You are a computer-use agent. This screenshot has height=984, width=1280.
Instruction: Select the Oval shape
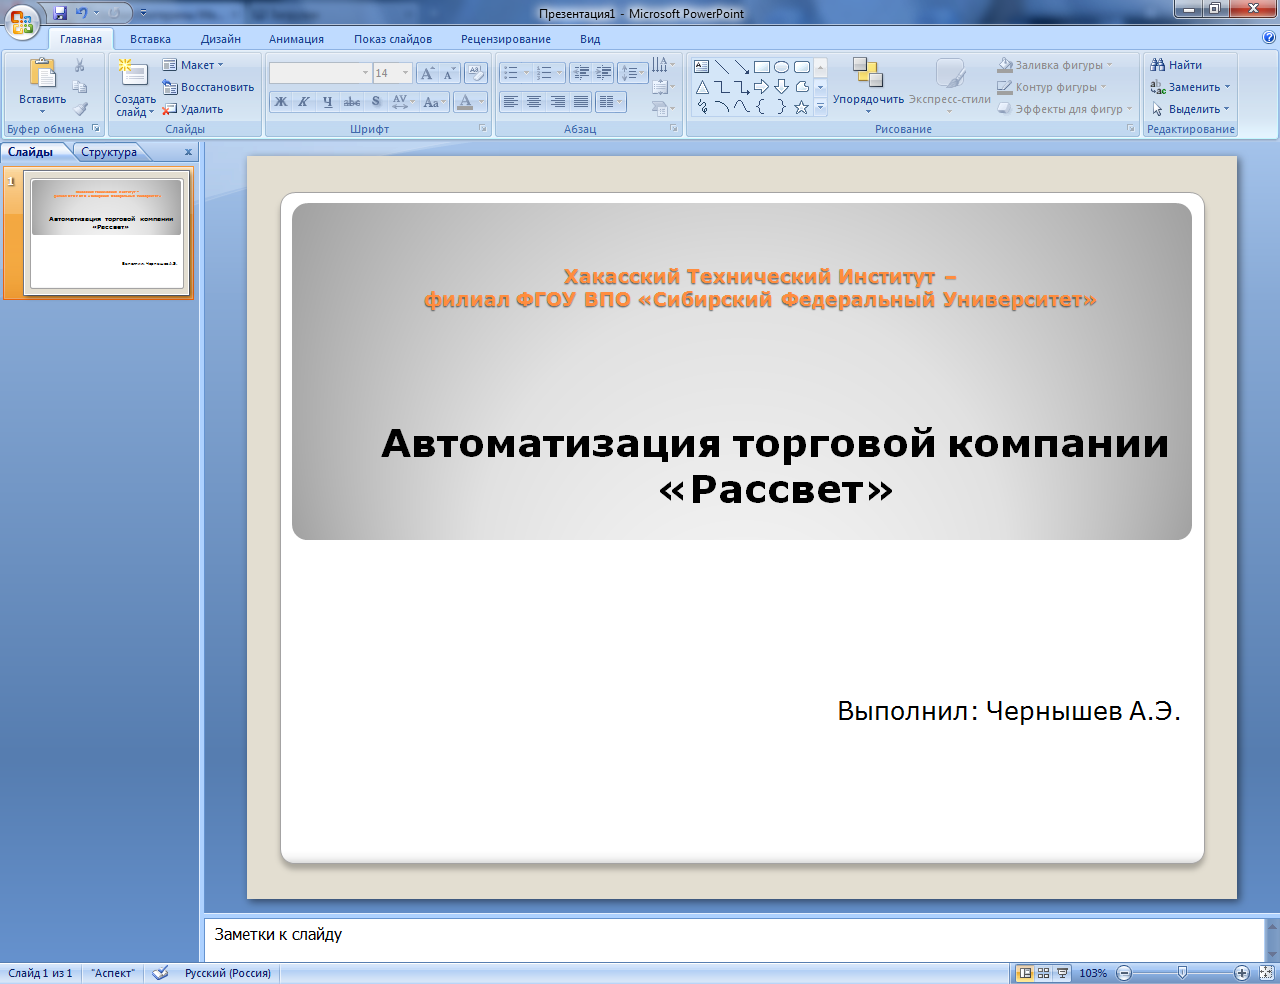pos(782,67)
